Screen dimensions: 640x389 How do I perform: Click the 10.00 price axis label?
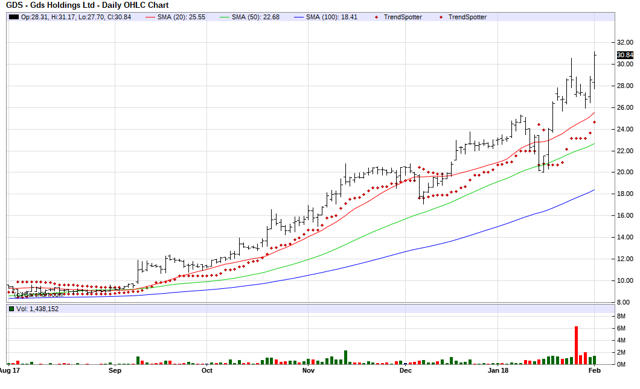pyautogui.click(x=625, y=280)
